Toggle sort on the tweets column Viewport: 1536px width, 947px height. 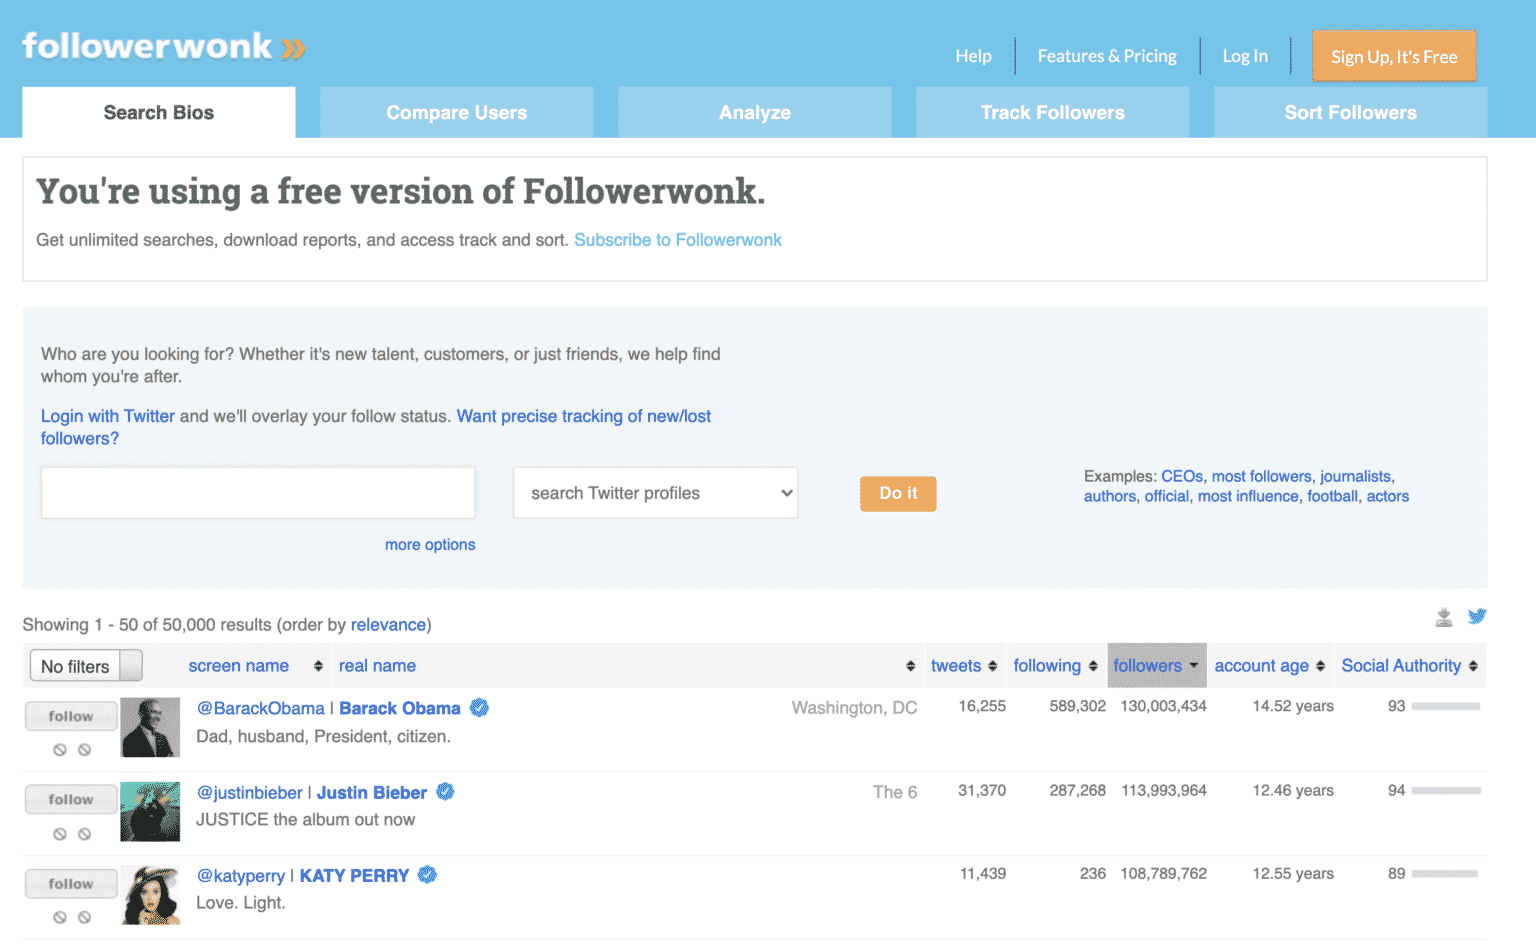(x=990, y=665)
